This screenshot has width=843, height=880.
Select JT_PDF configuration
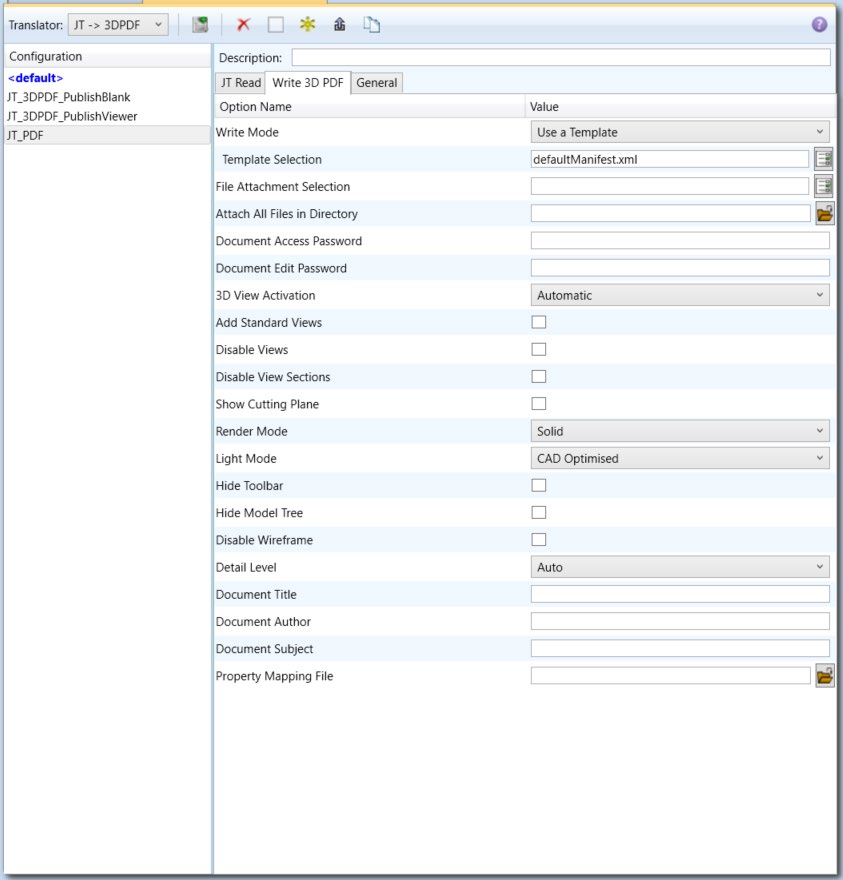click(x=107, y=135)
